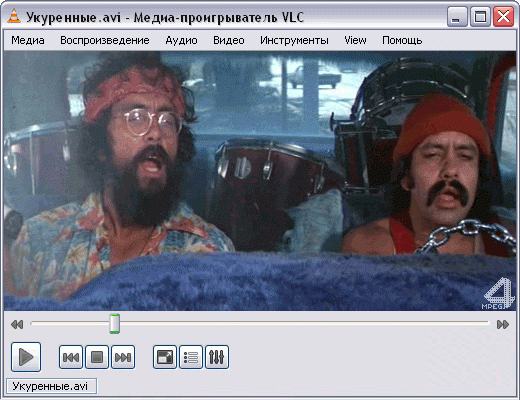This screenshot has height=400, width=520.
Task: Click the slower rewind double-arrow icon
Action: pos(17,324)
